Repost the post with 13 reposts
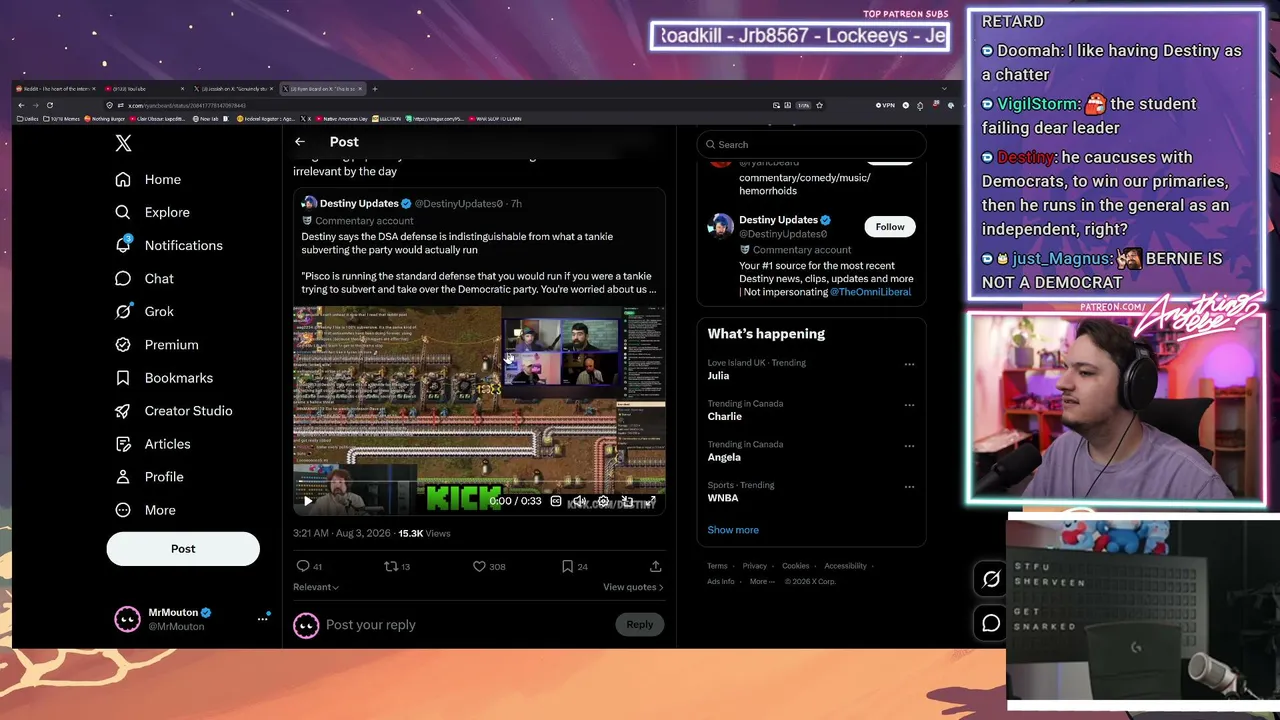 coord(391,567)
